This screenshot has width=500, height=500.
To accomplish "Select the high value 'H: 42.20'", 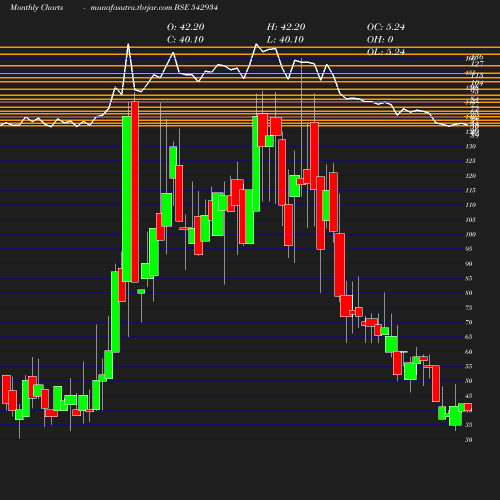I will (286, 27).
